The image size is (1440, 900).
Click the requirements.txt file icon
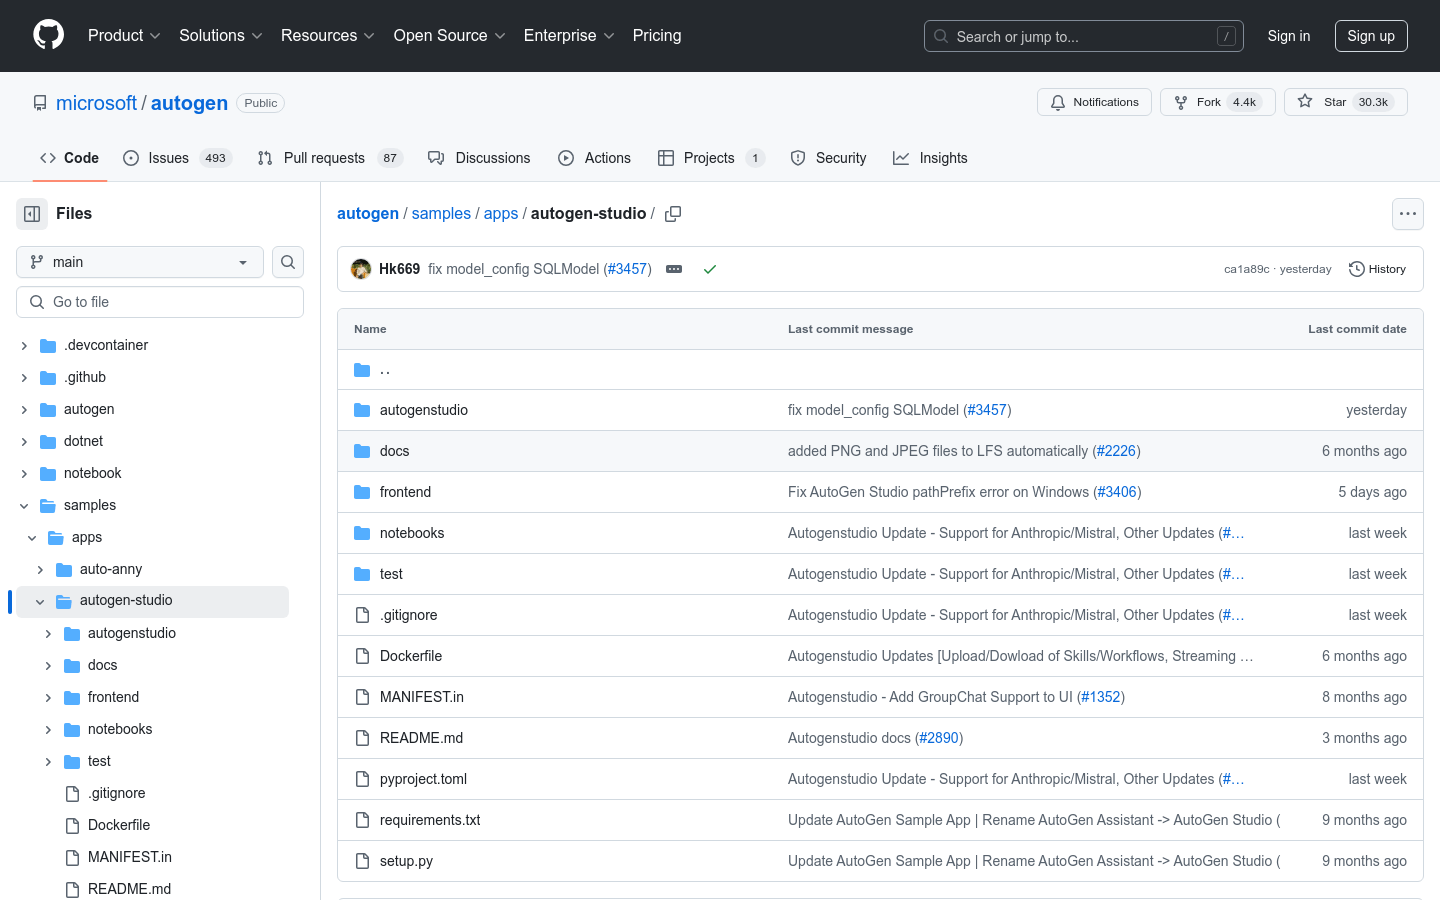click(362, 820)
